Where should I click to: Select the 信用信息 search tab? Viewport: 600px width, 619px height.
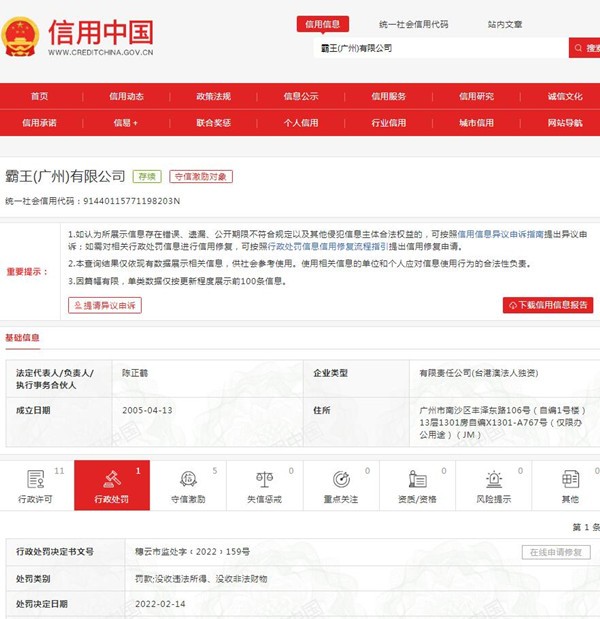(322, 24)
